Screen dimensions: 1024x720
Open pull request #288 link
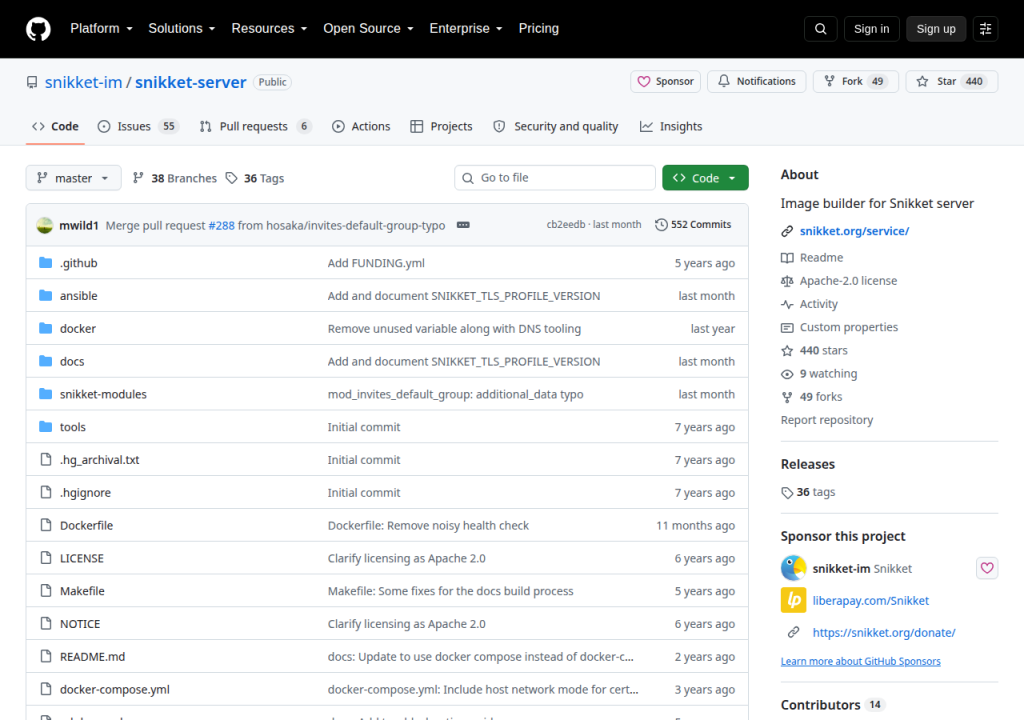221,225
